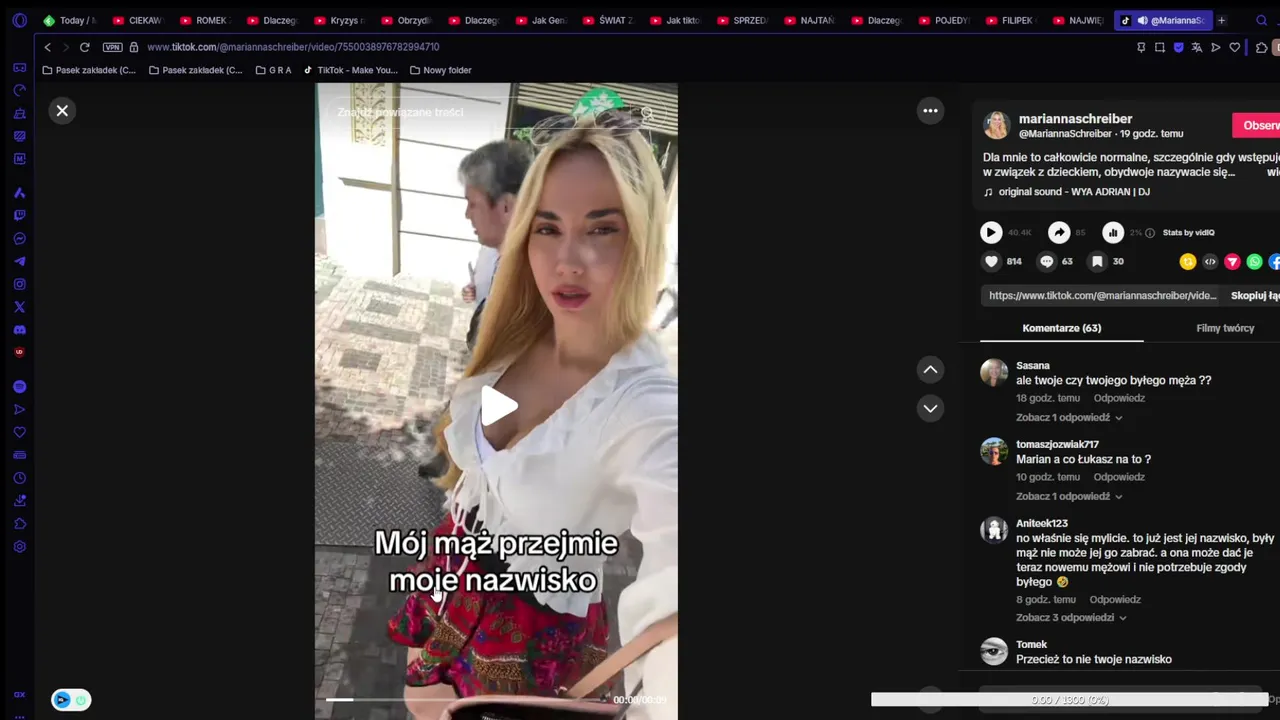Screen dimensions: 1280x720
Task: Switch to 'Today /' browser tab
Action: click(70, 20)
